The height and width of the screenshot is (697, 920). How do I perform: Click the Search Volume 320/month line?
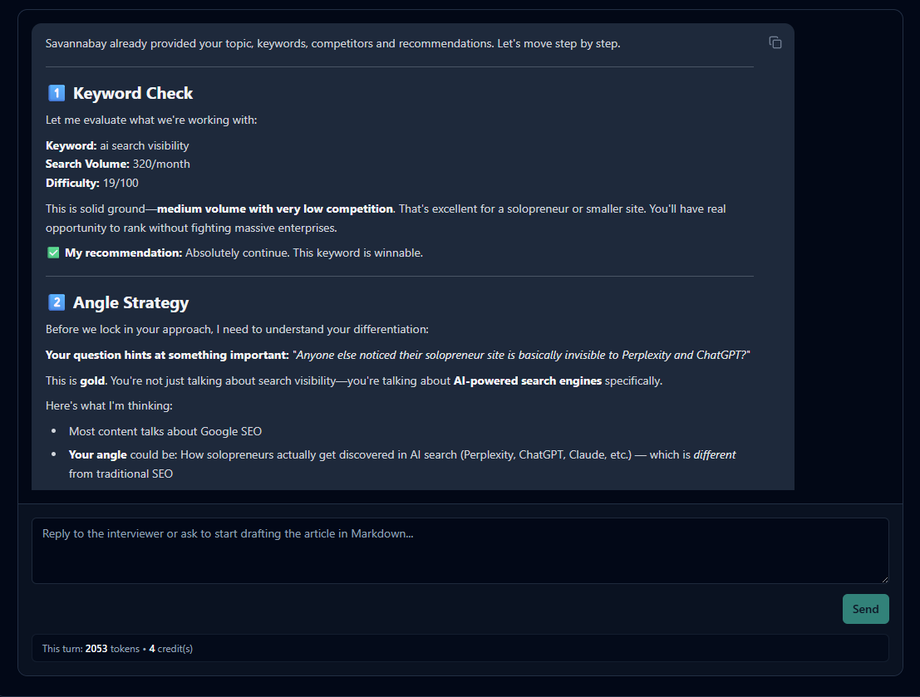tap(118, 164)
